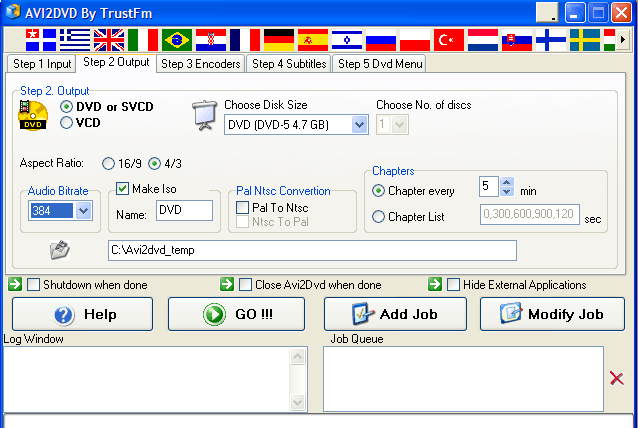Select the Netherlands flag language
638x428 pixels.
[483, 40]
